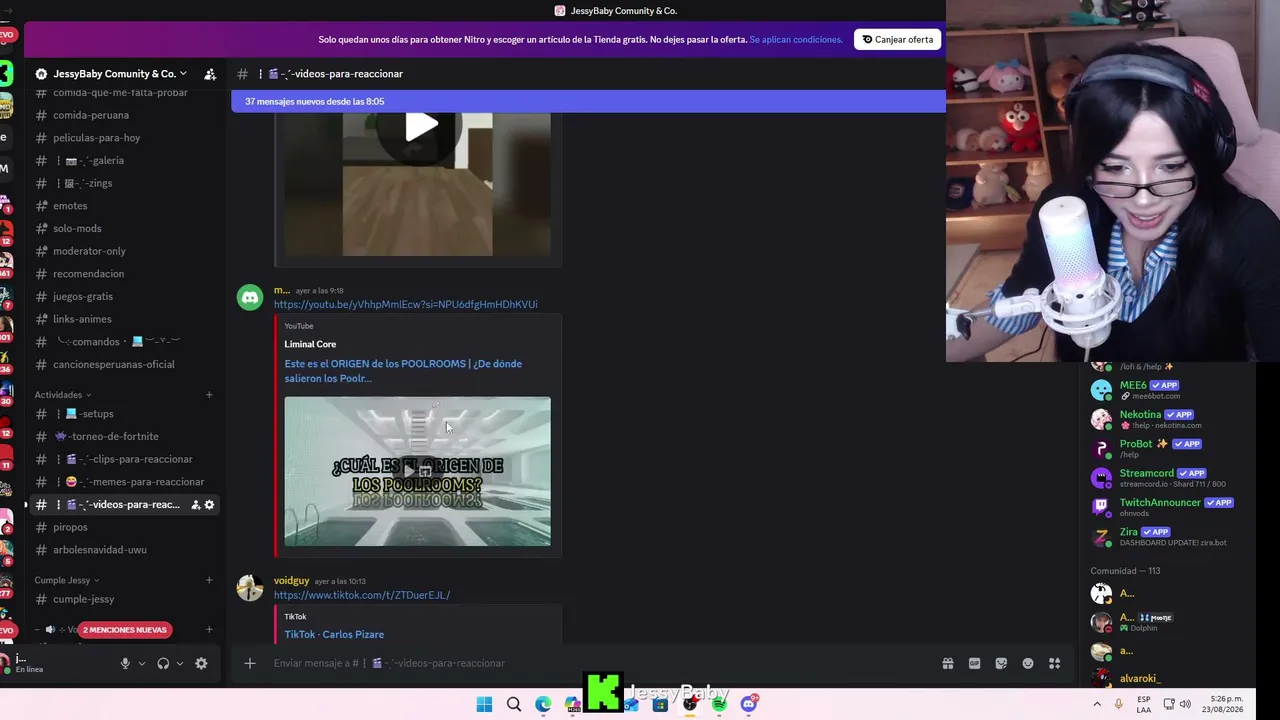
Task: Open the Discord icon in the taskbar
Action: [x=749, y=704]
